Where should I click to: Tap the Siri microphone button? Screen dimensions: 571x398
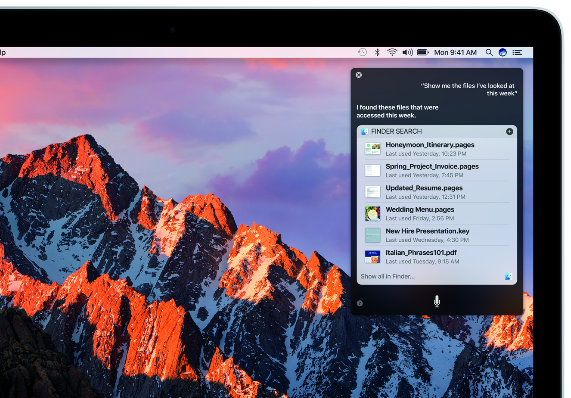point(437,301)
